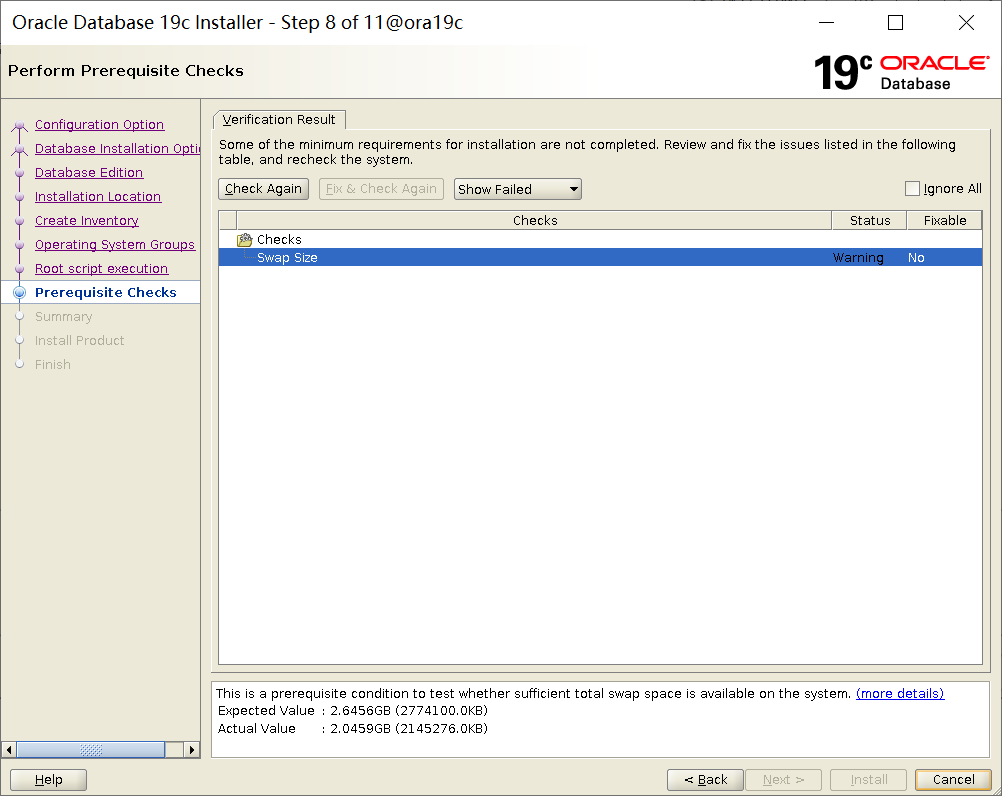Go back with the Back button
Viewport: 1002px width, 796px height.
pyautogui.click(x=705, y=779)
